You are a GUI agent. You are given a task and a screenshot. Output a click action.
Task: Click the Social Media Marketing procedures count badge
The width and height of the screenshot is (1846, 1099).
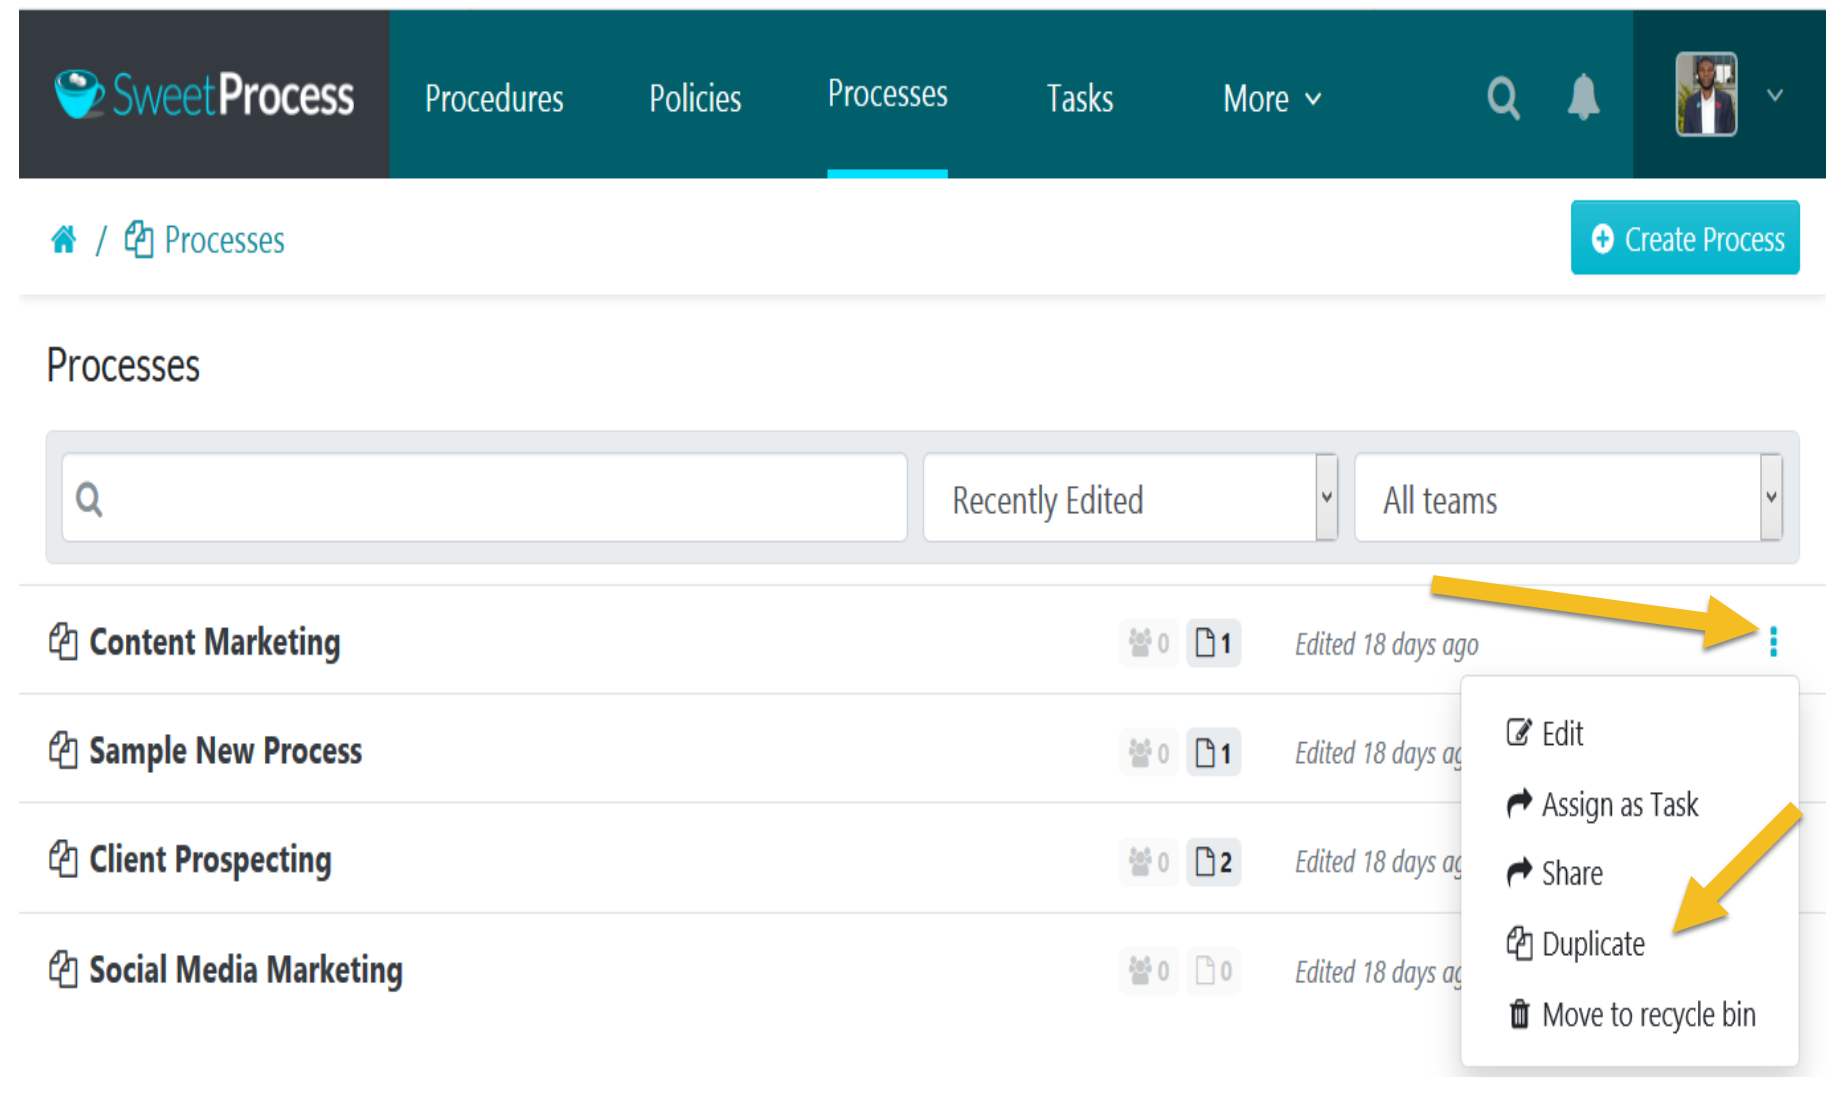point(1213,971)
